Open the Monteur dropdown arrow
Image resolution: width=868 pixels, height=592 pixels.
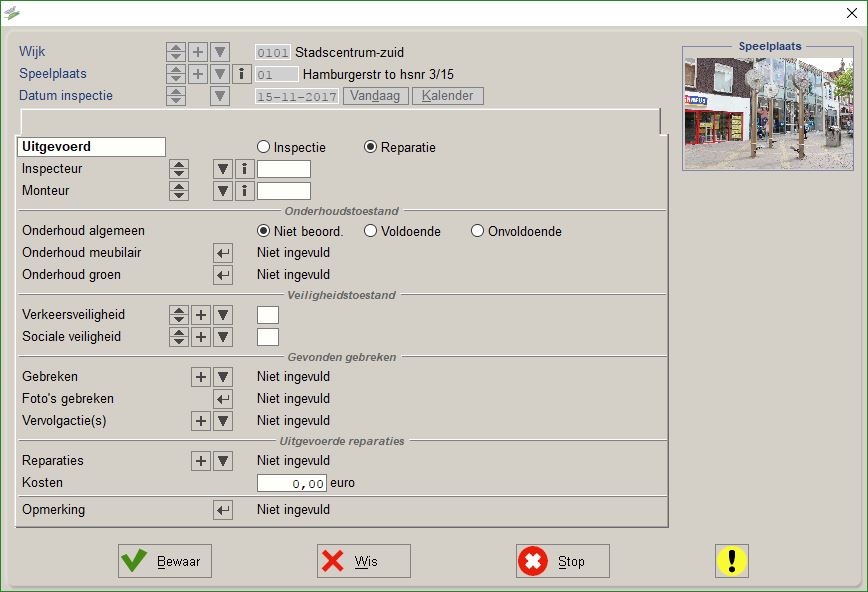coord(223,191)
